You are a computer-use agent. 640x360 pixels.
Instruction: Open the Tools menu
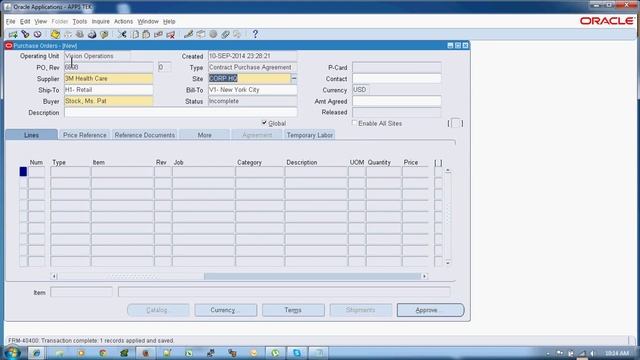80,21
